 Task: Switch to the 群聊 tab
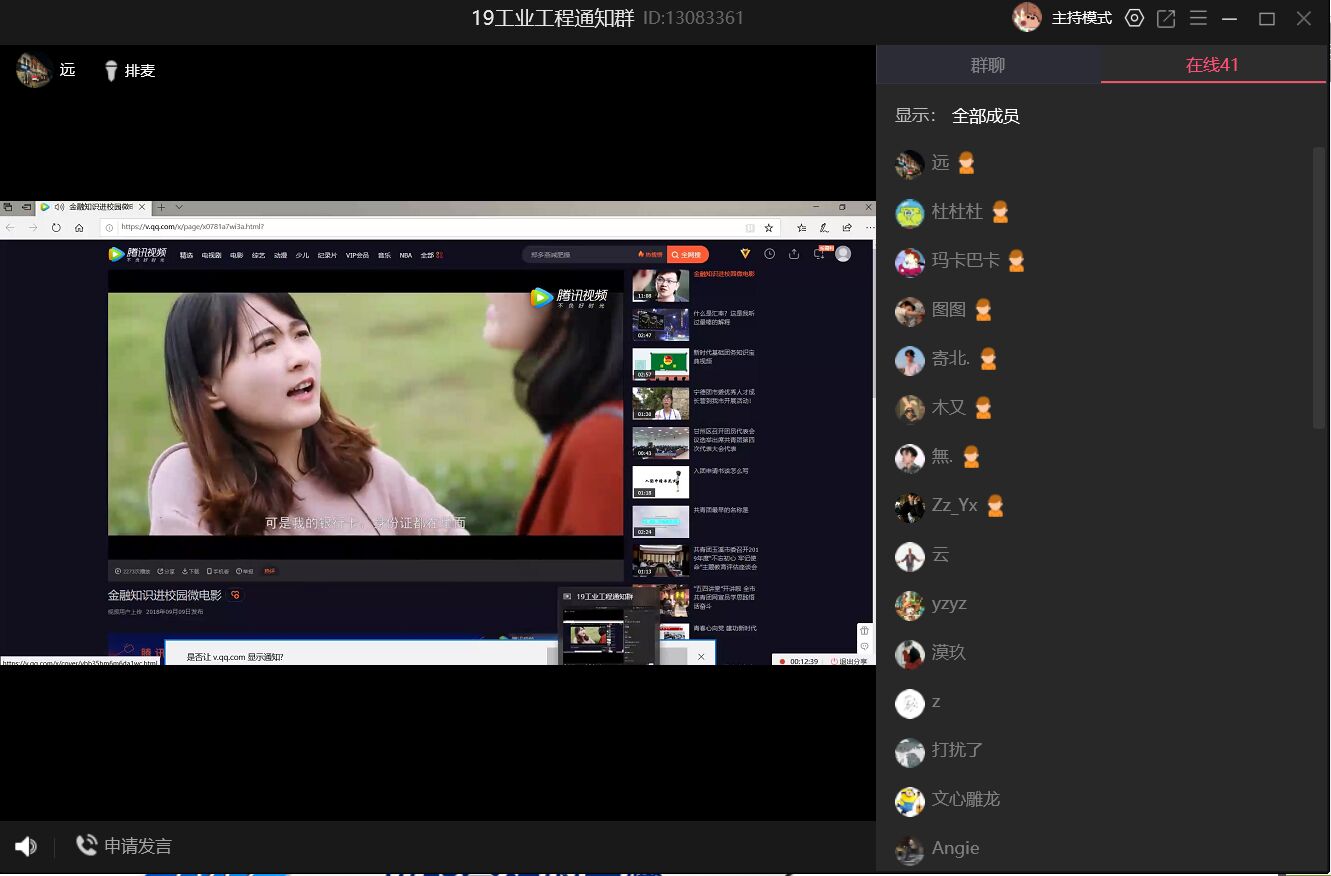pyautogui.click(x=988, y=65)
